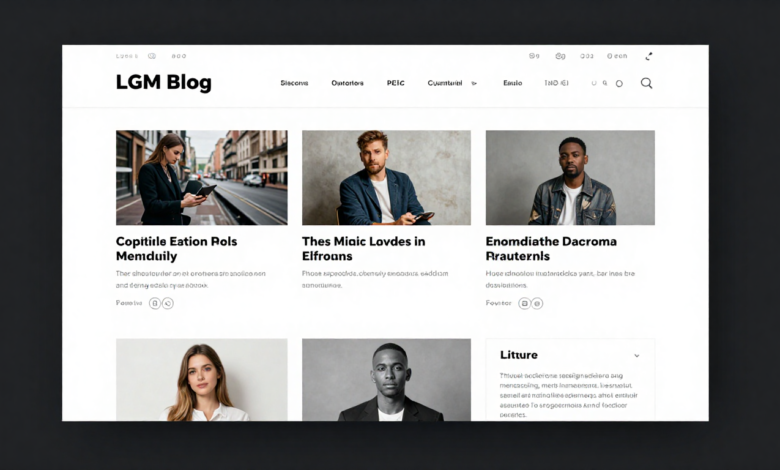Click second round icon under first article
Viewport: 780px width, 470px height.
click(168, 303)
